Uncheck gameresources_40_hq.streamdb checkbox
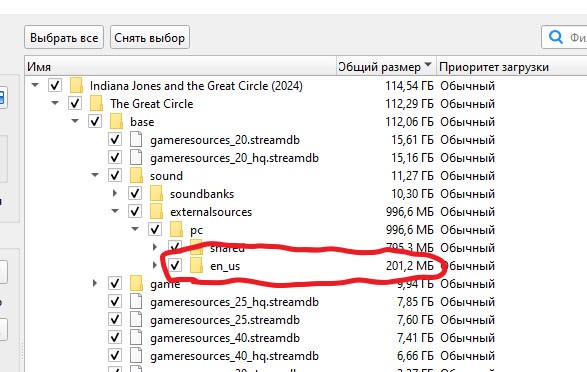 (115, 355)
